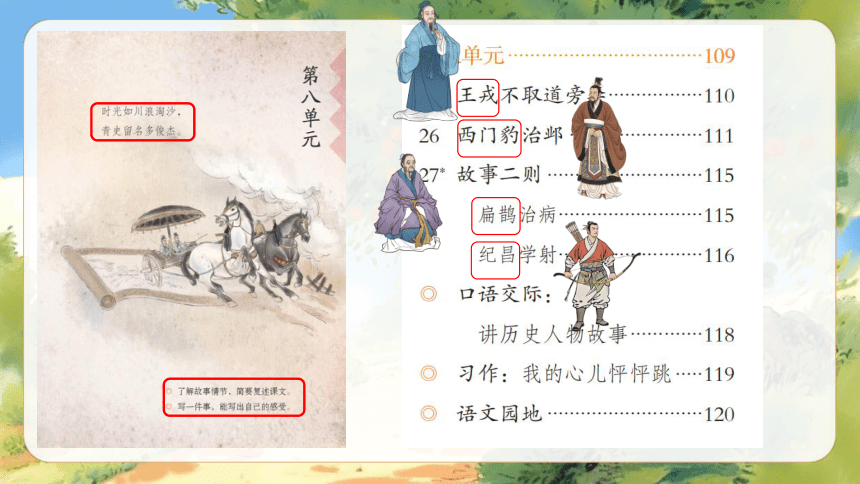Open the 我的心儿怦怦跳 writing entry

coord(597,374)
